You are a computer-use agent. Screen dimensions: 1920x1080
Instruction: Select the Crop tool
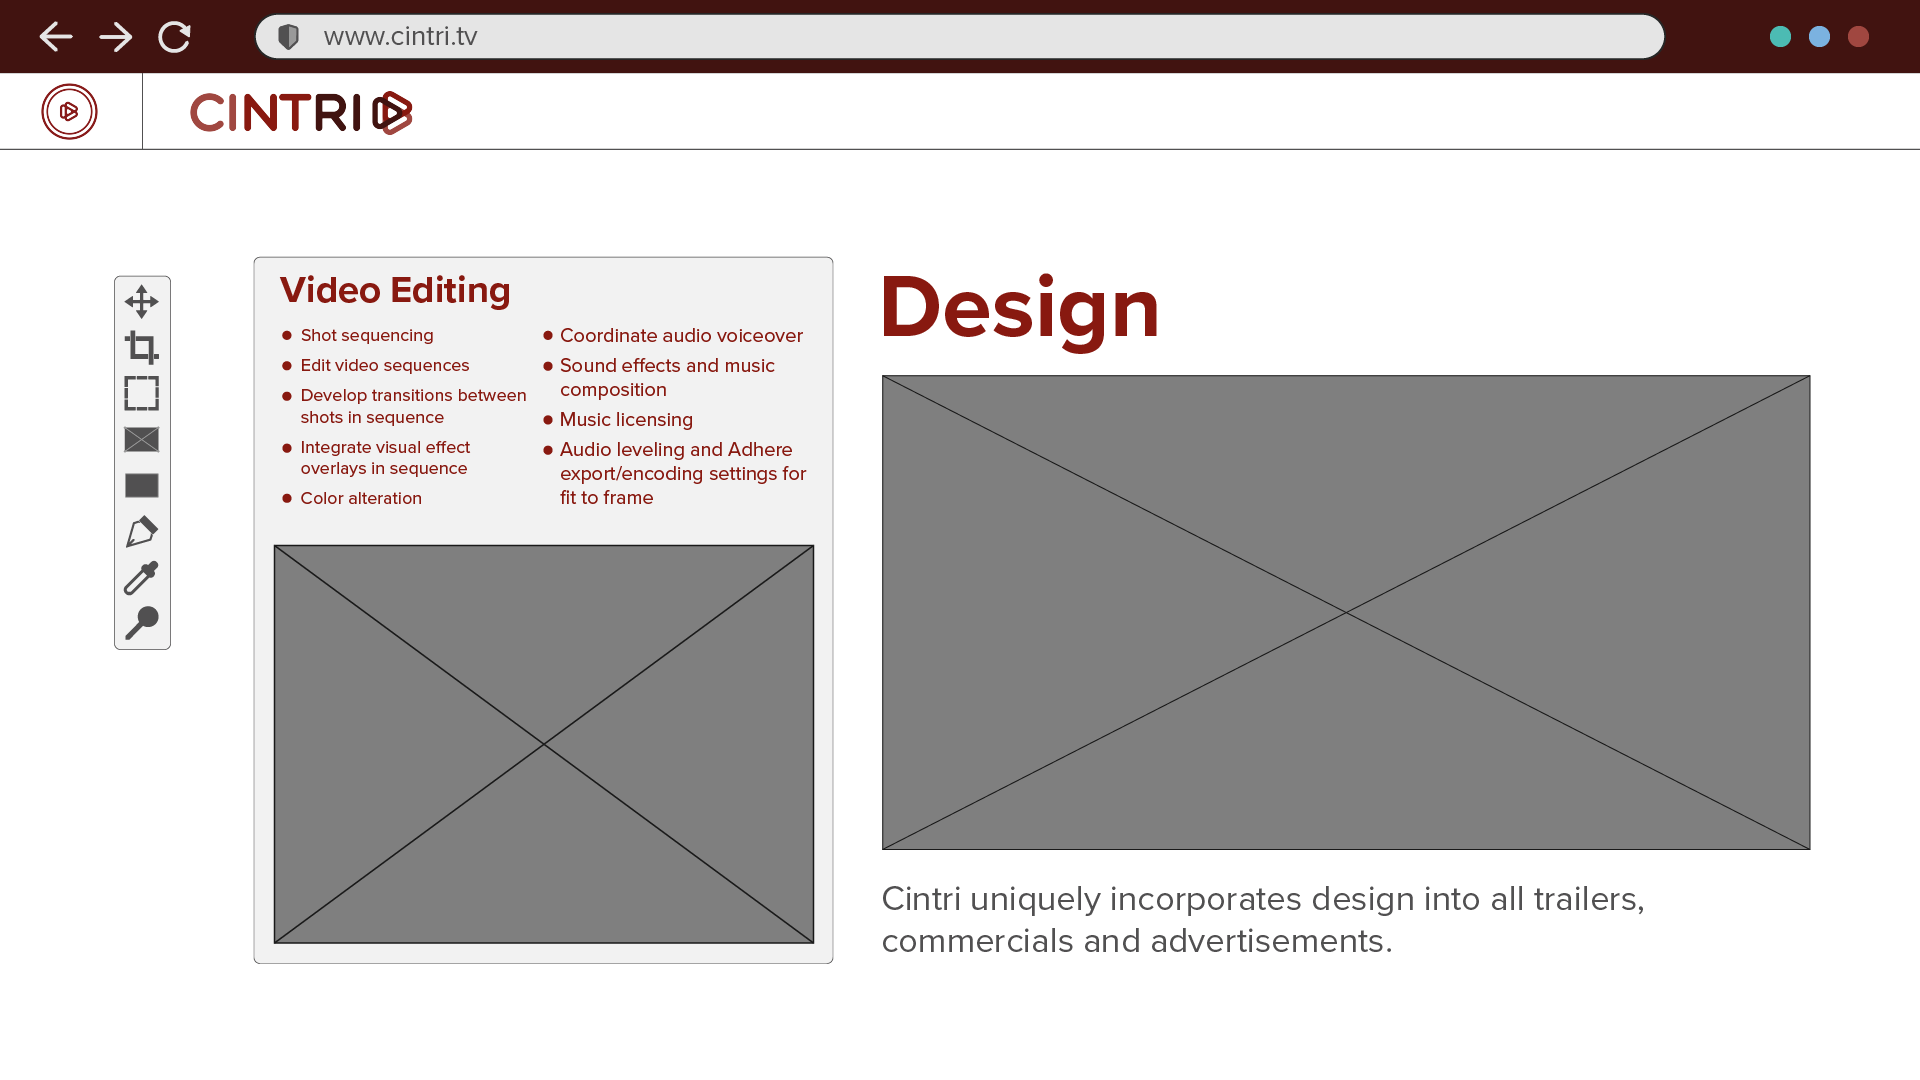[x=141, y=347]
